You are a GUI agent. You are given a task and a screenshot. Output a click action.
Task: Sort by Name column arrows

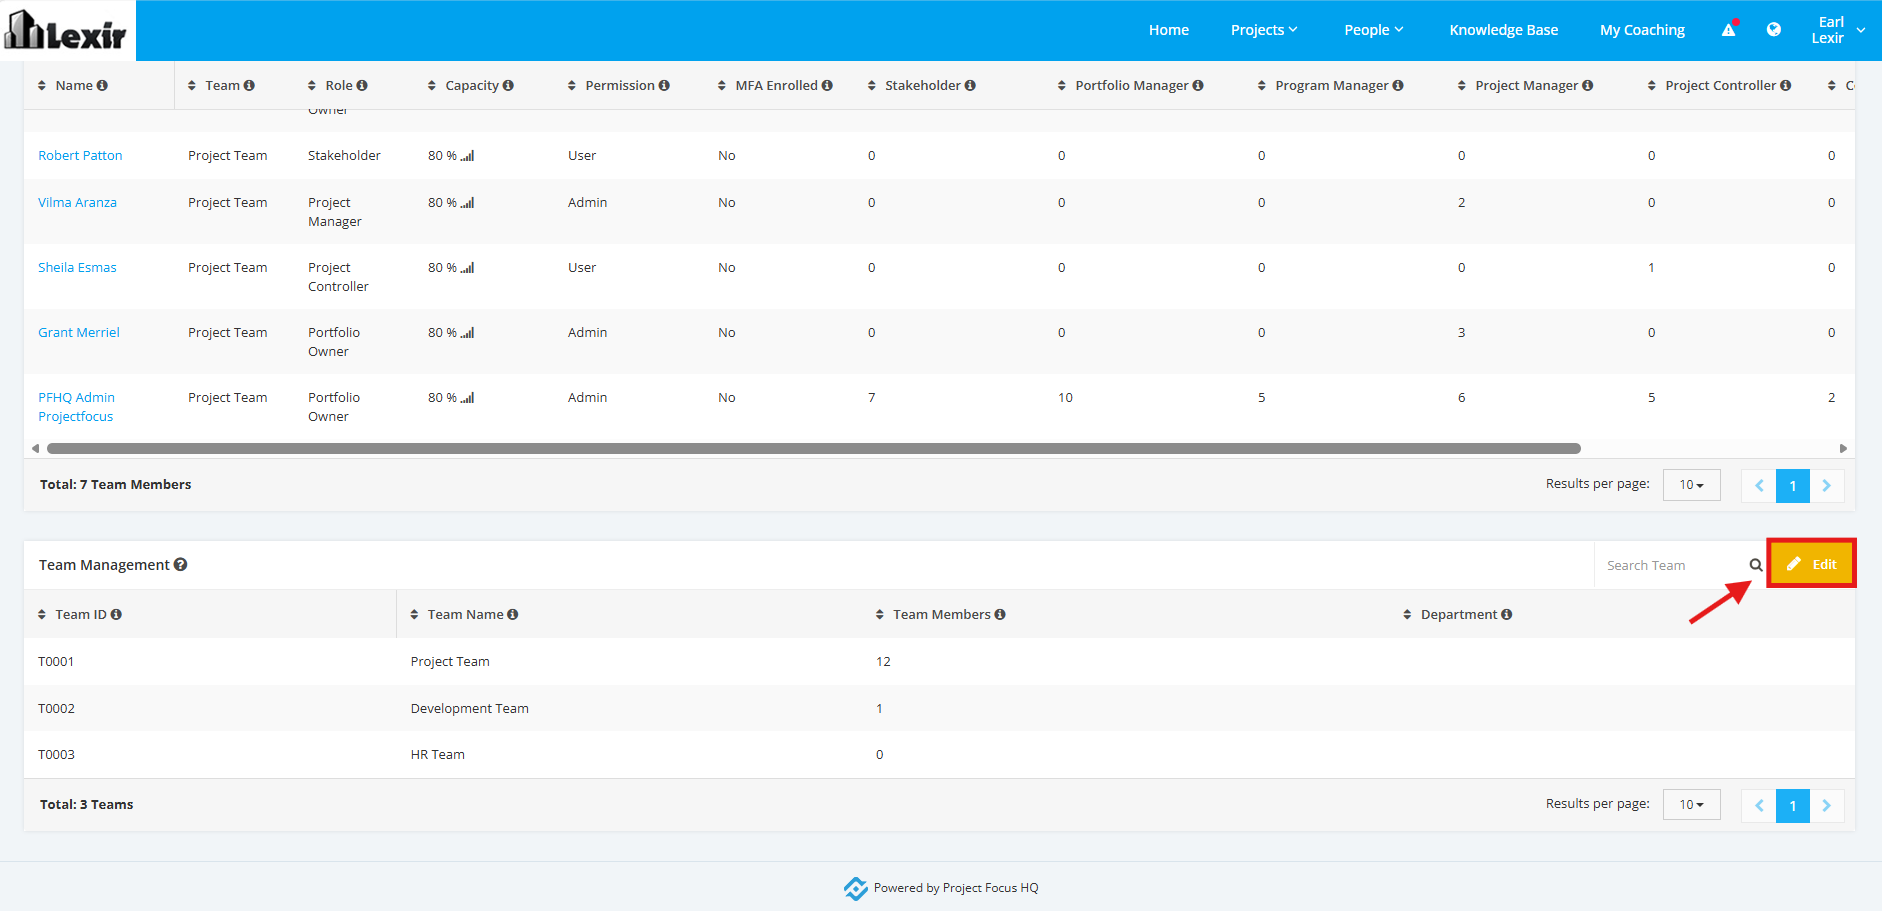click(x=42, y=86)
